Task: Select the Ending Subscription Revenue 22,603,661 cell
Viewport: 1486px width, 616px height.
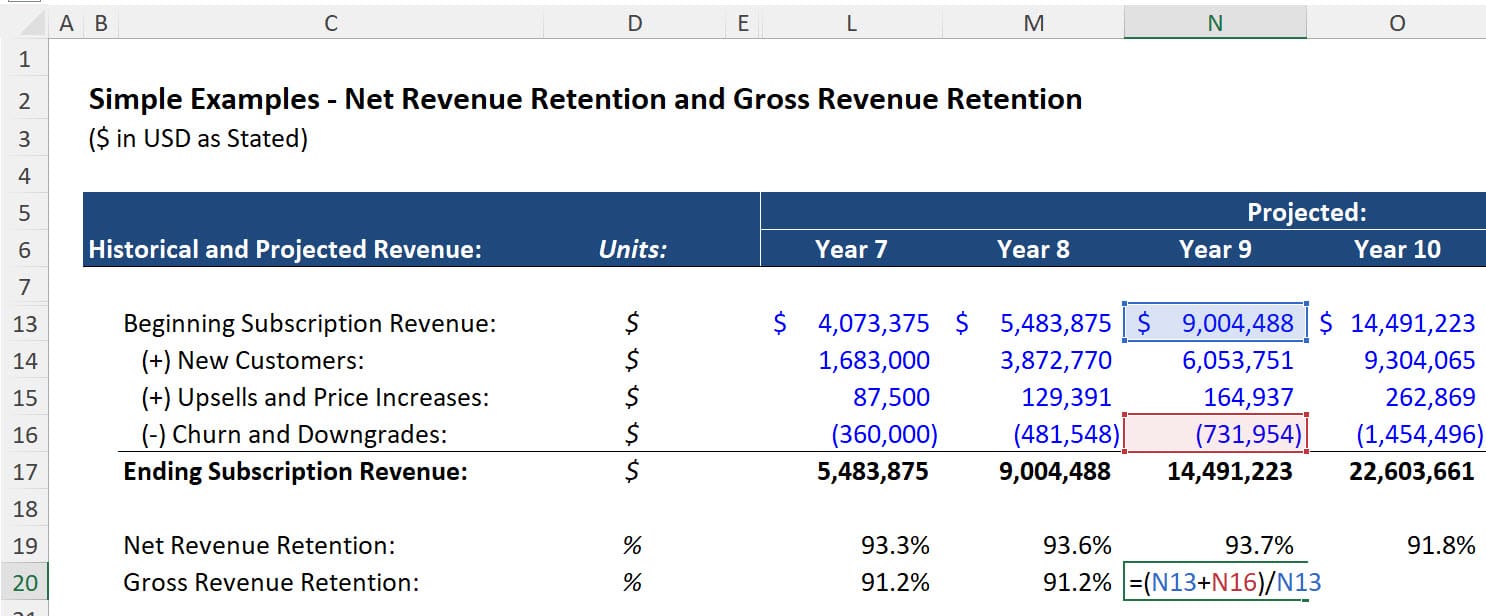Action: [x=1410, y=470]
